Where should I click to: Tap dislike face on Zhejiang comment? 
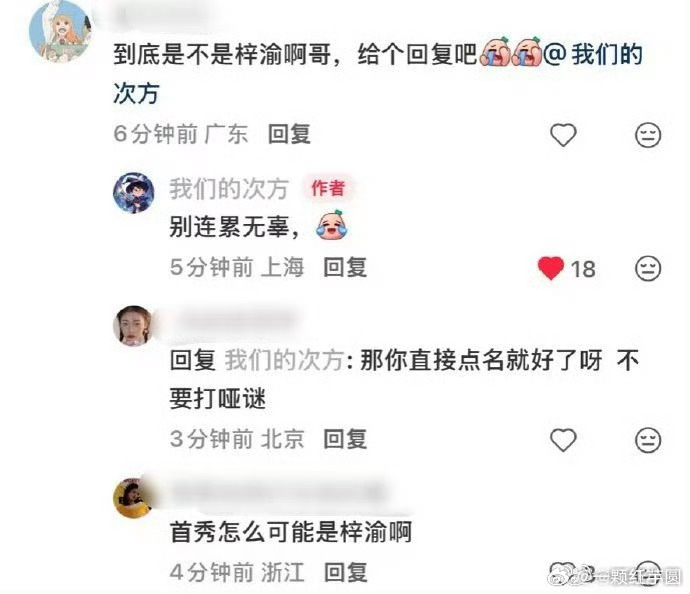648,572
